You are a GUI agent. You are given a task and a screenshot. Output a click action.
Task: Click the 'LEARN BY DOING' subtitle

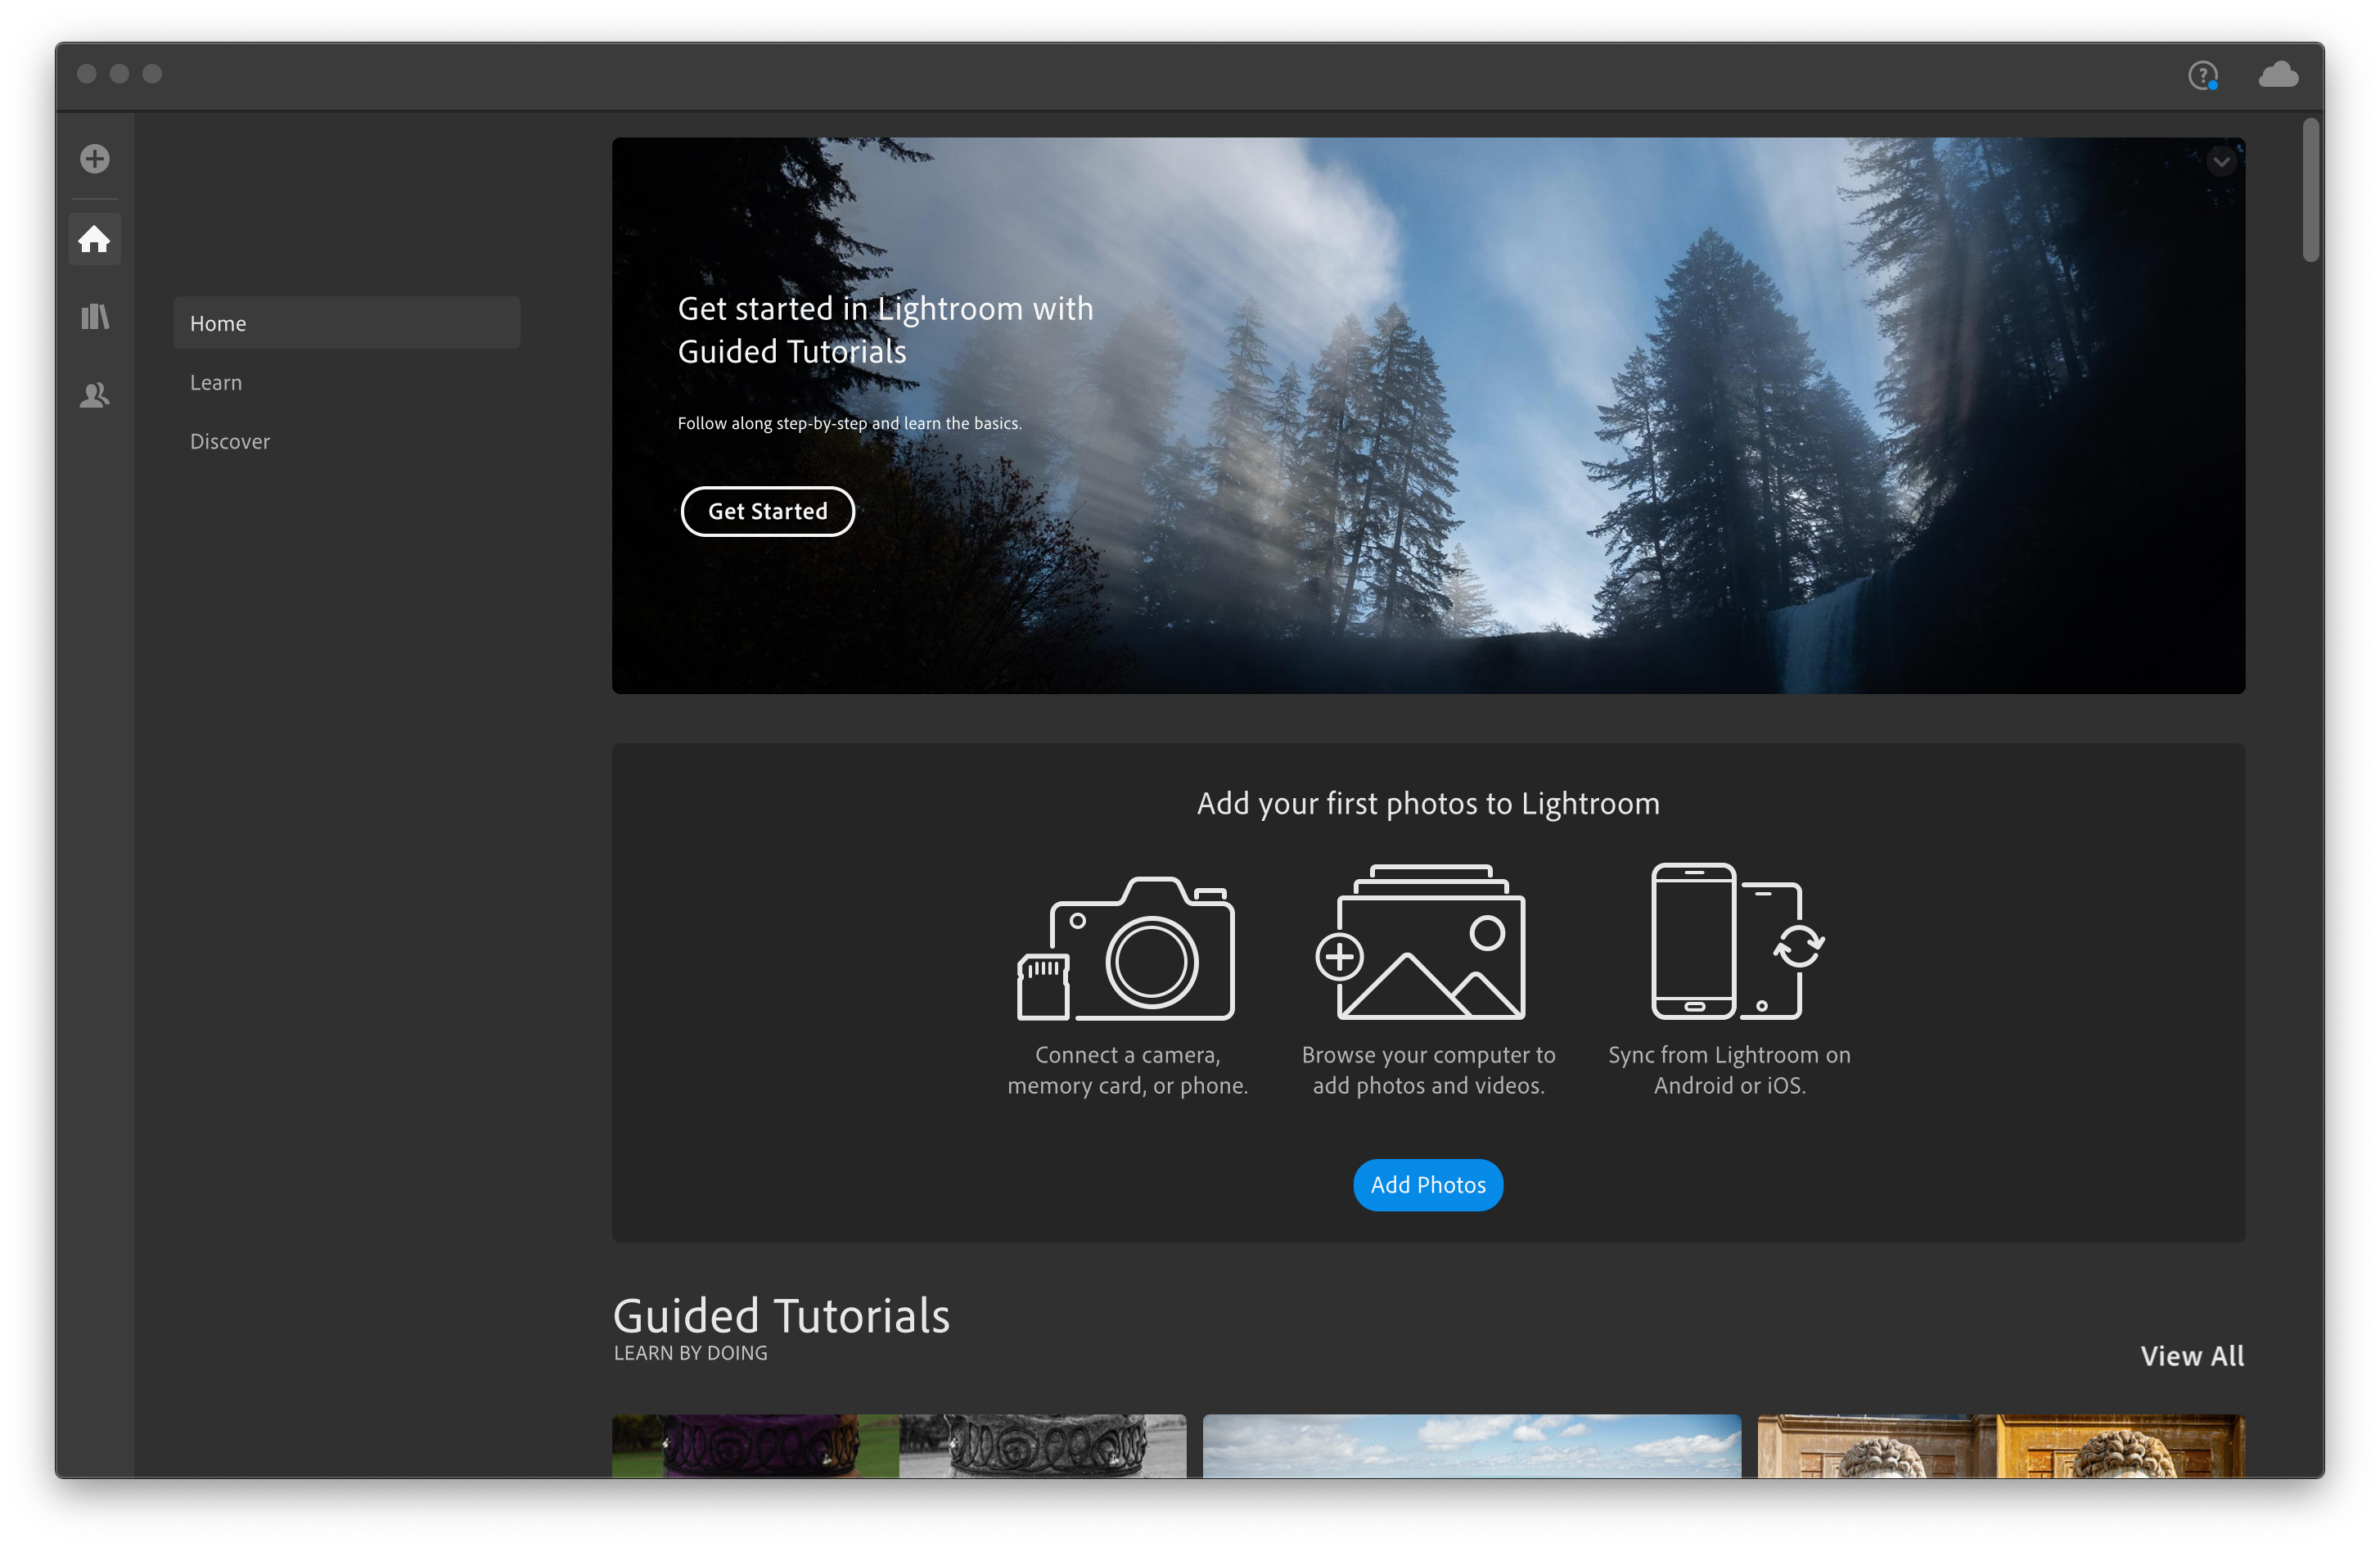(690, 1353)
